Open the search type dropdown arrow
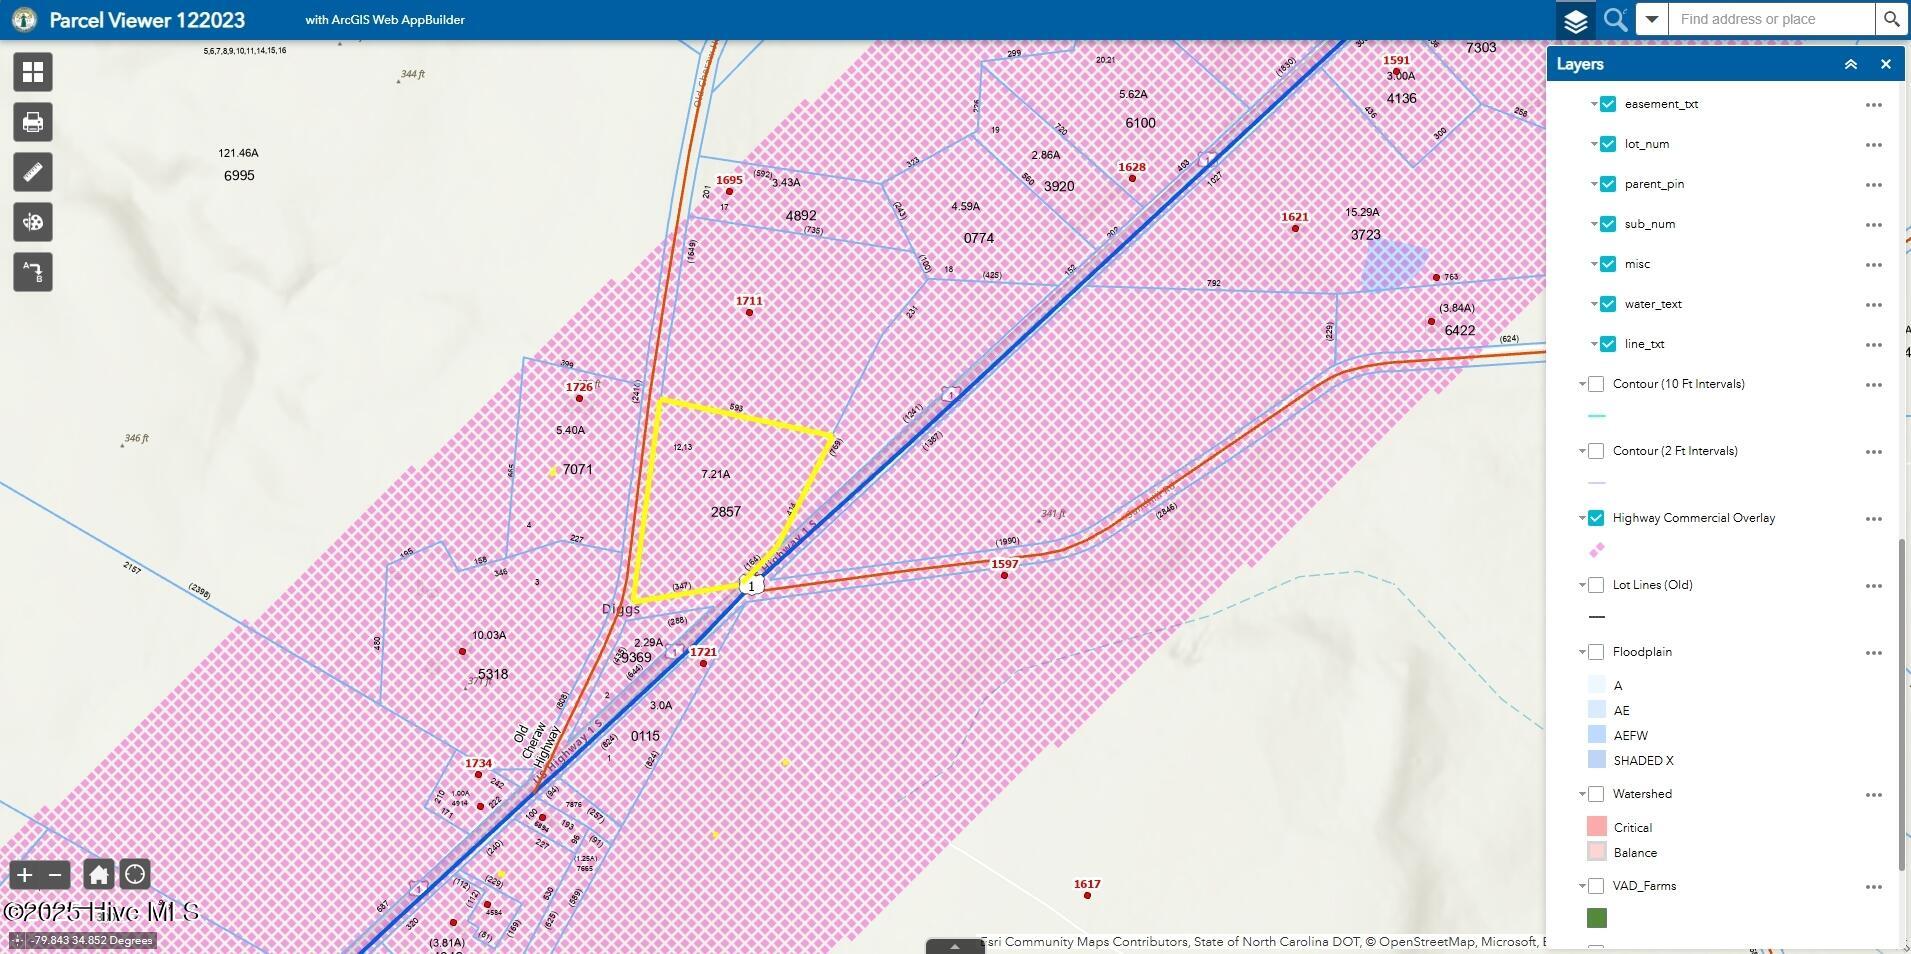Screen dimensions: 1911x954 click(x=1651, y=19)
